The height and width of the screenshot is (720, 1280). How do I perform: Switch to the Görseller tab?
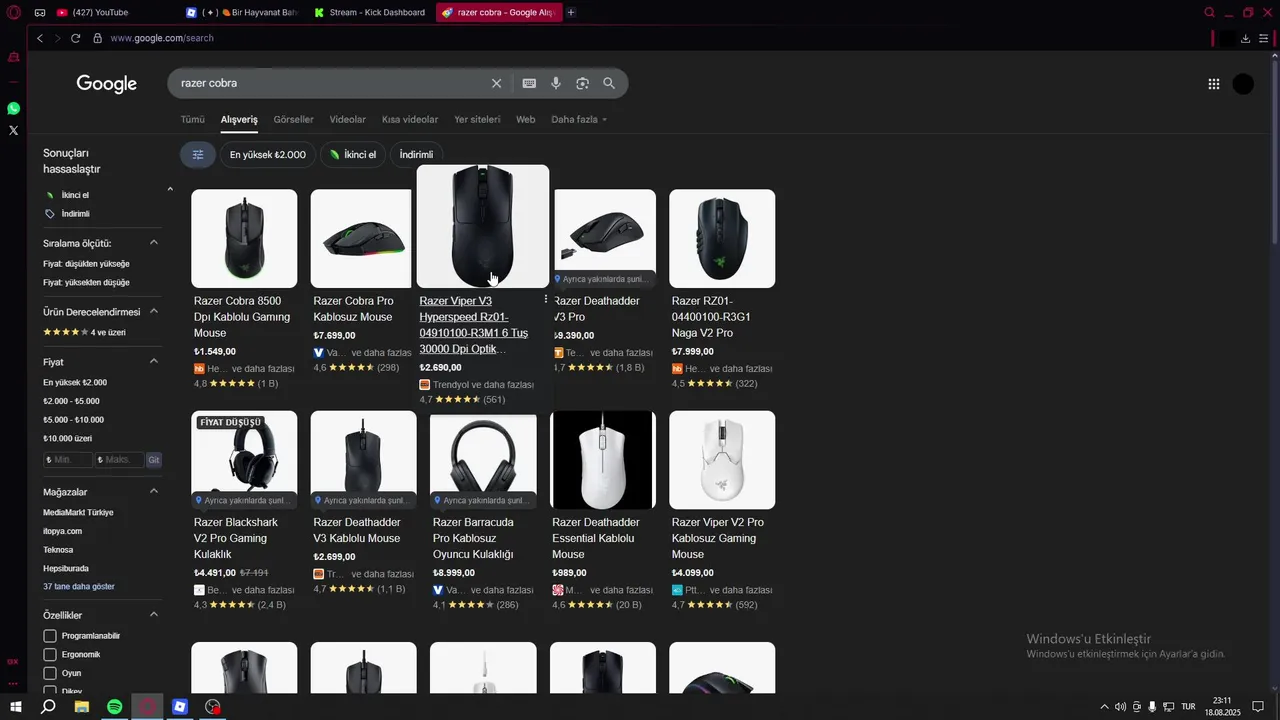click(293, 119)
